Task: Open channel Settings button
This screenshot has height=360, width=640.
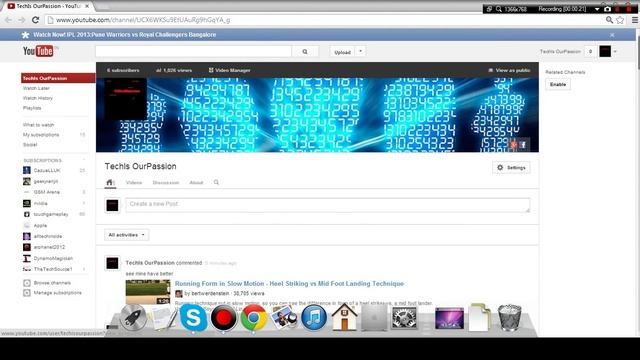Action: 511,168
